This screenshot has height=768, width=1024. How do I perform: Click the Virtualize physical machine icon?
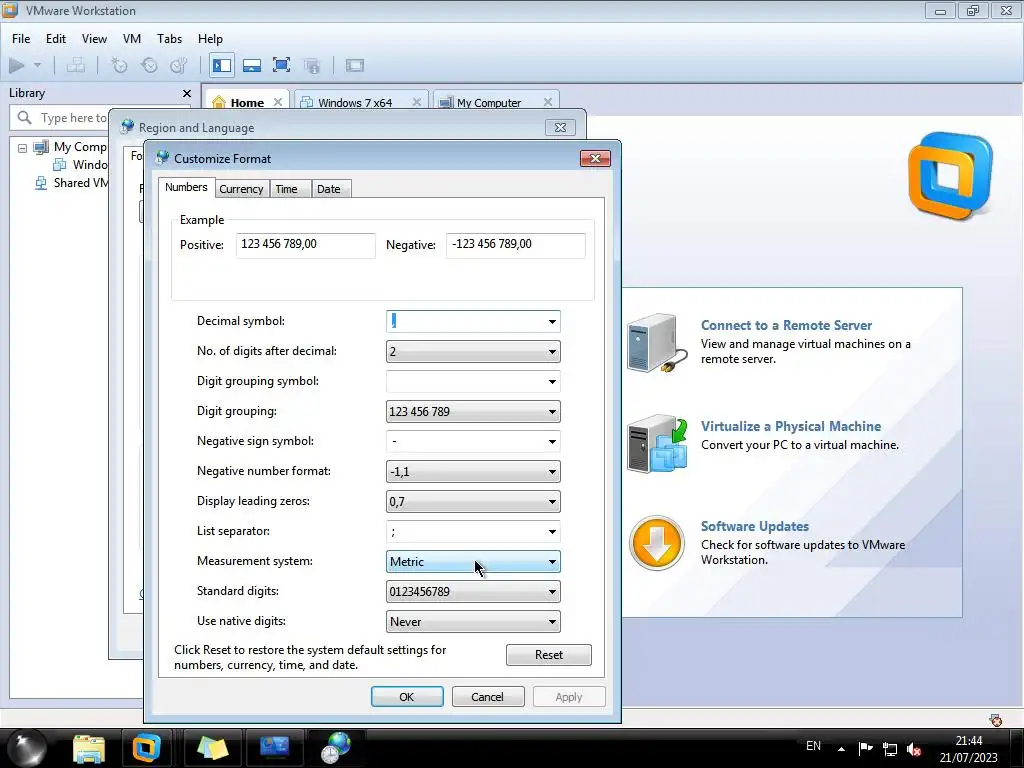coord(656,444)
